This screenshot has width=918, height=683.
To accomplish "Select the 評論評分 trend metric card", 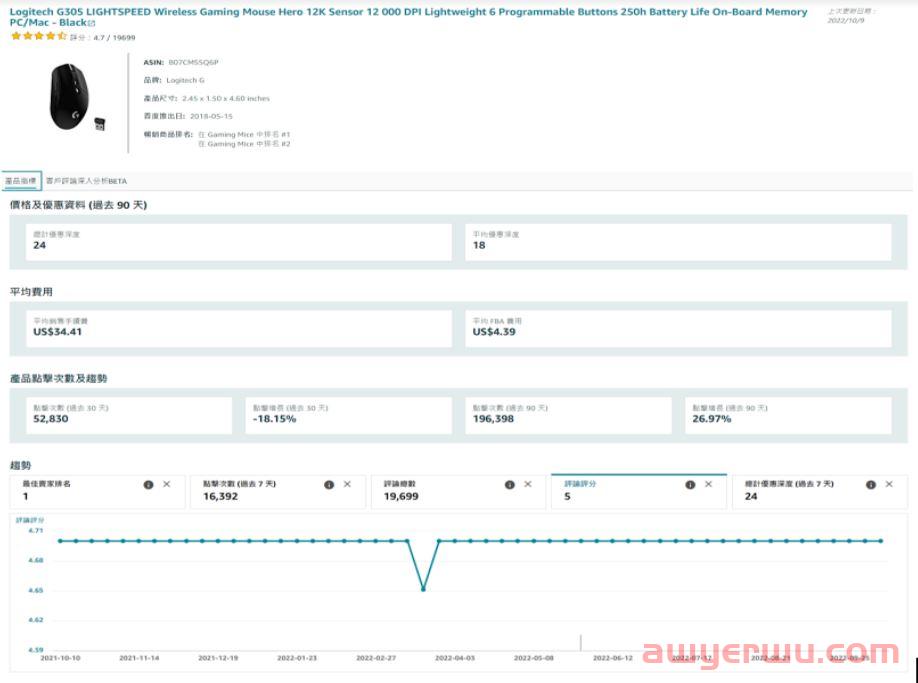I will (639, 492).
